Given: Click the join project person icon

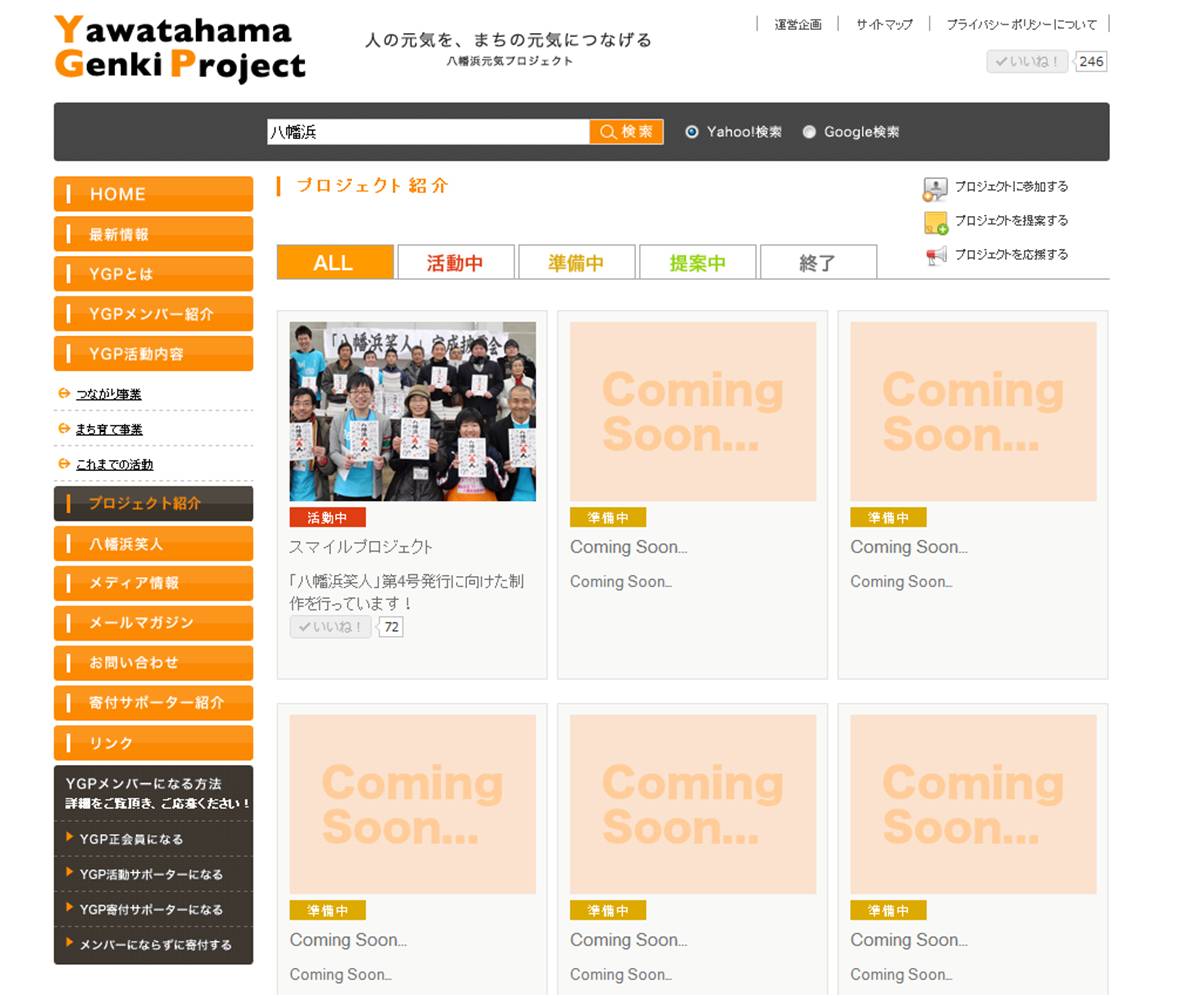Looking at the screenshot, I should point(934,188).
